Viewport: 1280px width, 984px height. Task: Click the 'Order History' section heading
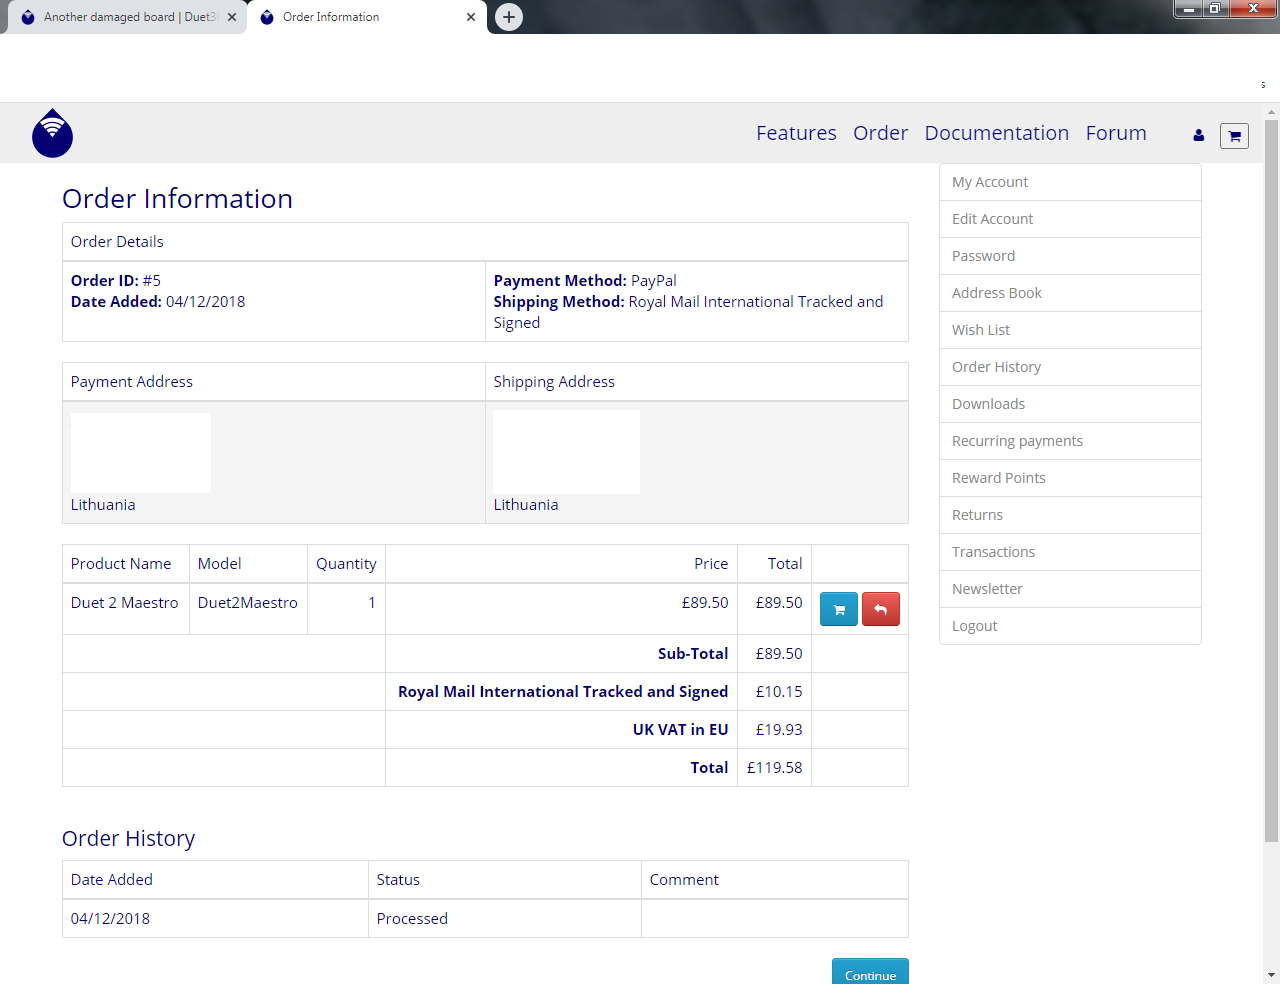(x=128, y=839)
